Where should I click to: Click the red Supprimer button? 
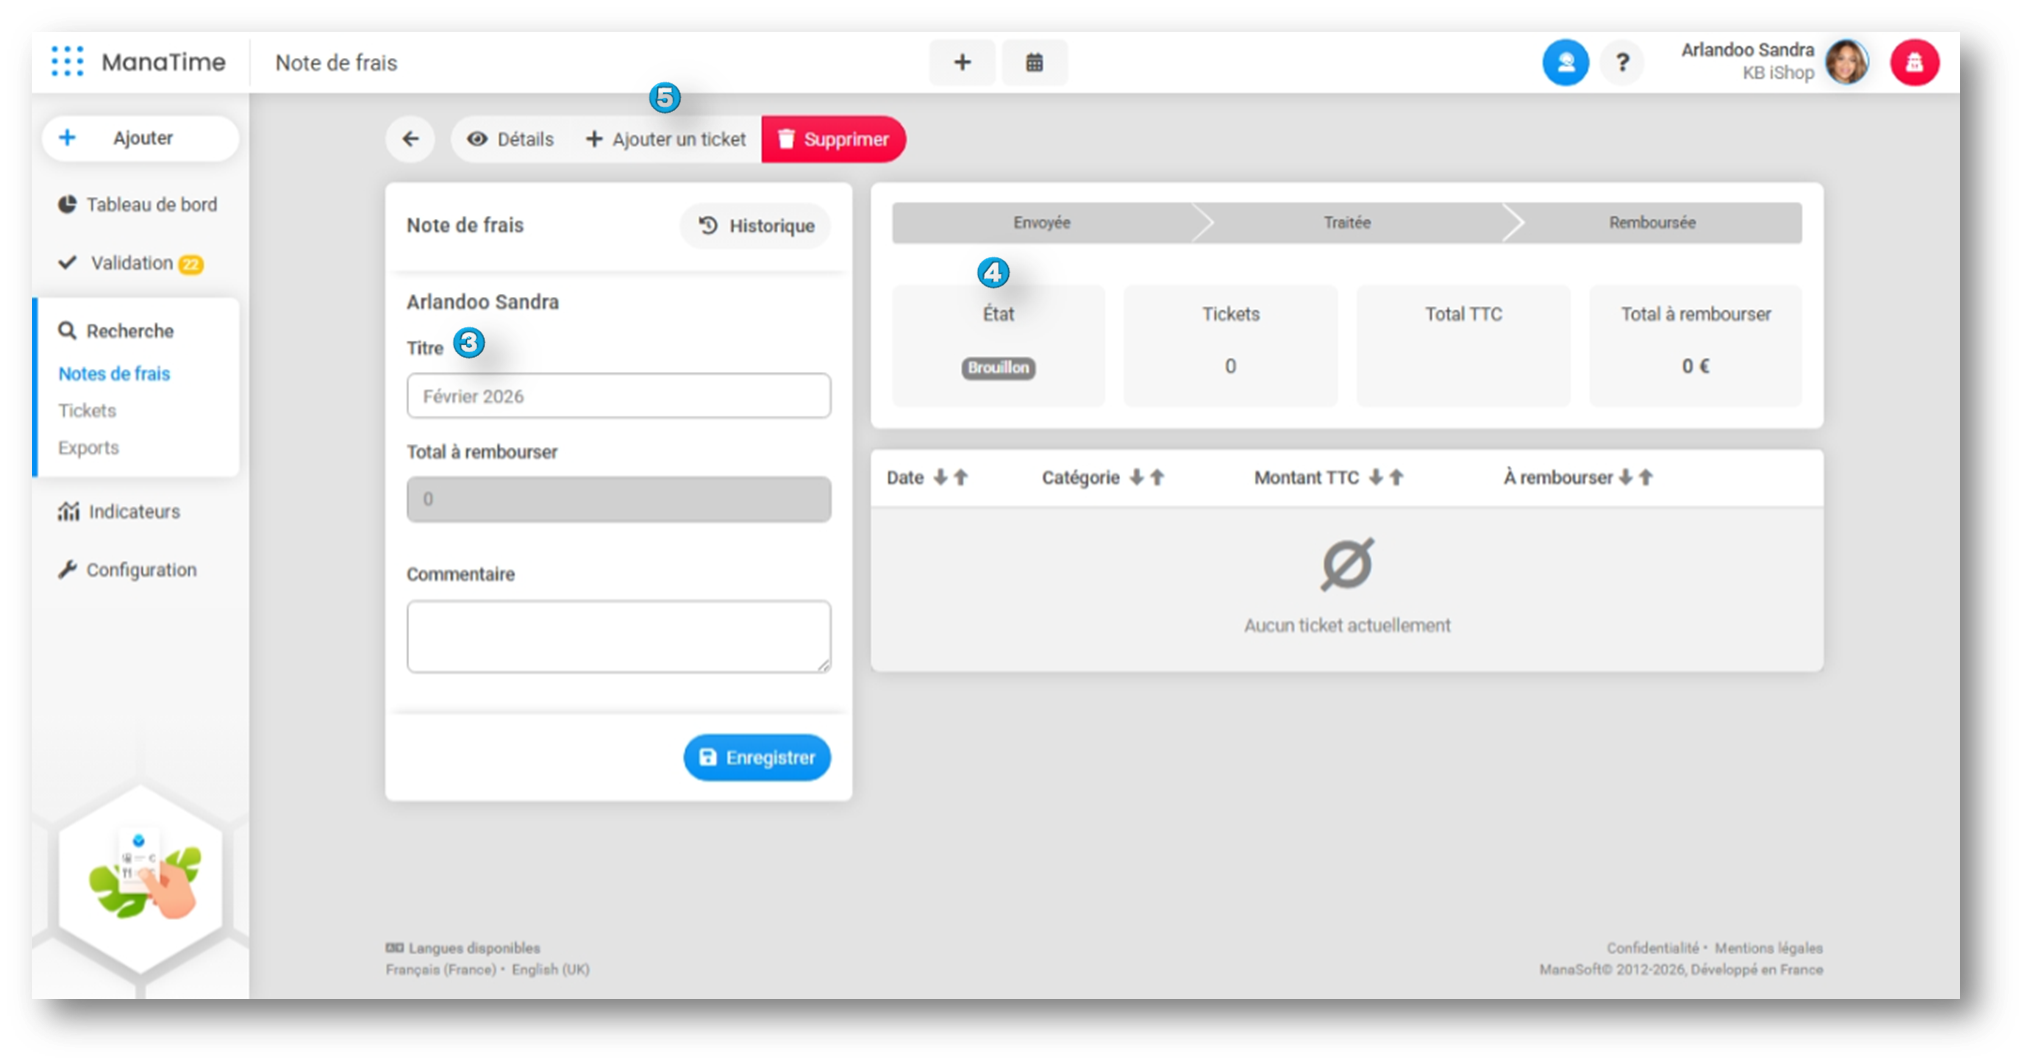pos(833,139)
